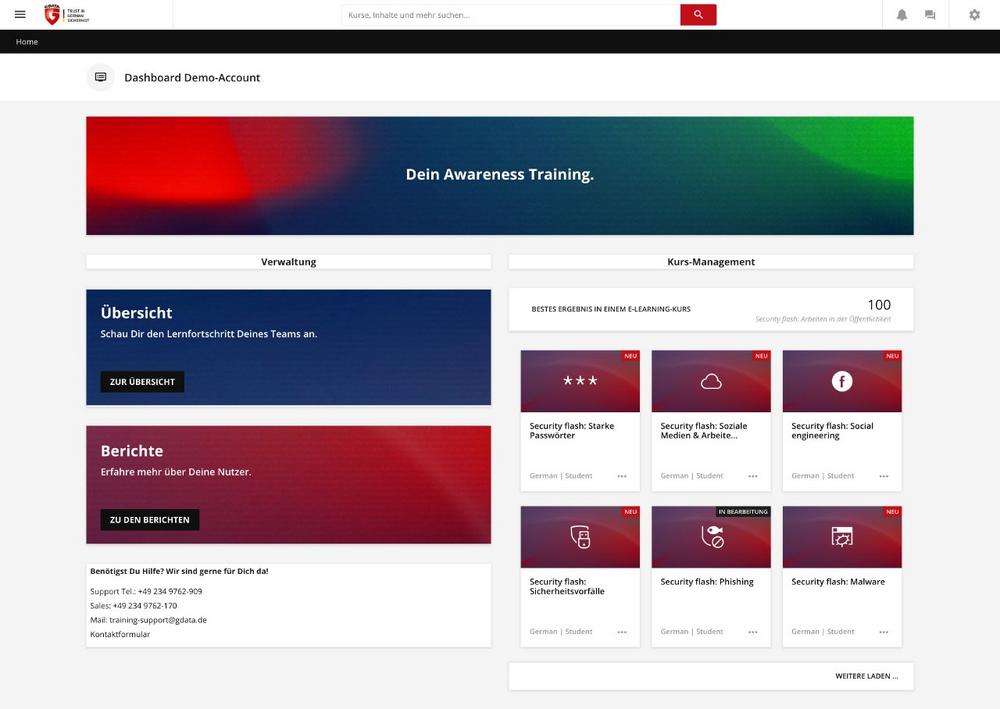Viewport: 1000px width, 709px height.
Task: Select the Home breadcrumb item
Action: 27,42
